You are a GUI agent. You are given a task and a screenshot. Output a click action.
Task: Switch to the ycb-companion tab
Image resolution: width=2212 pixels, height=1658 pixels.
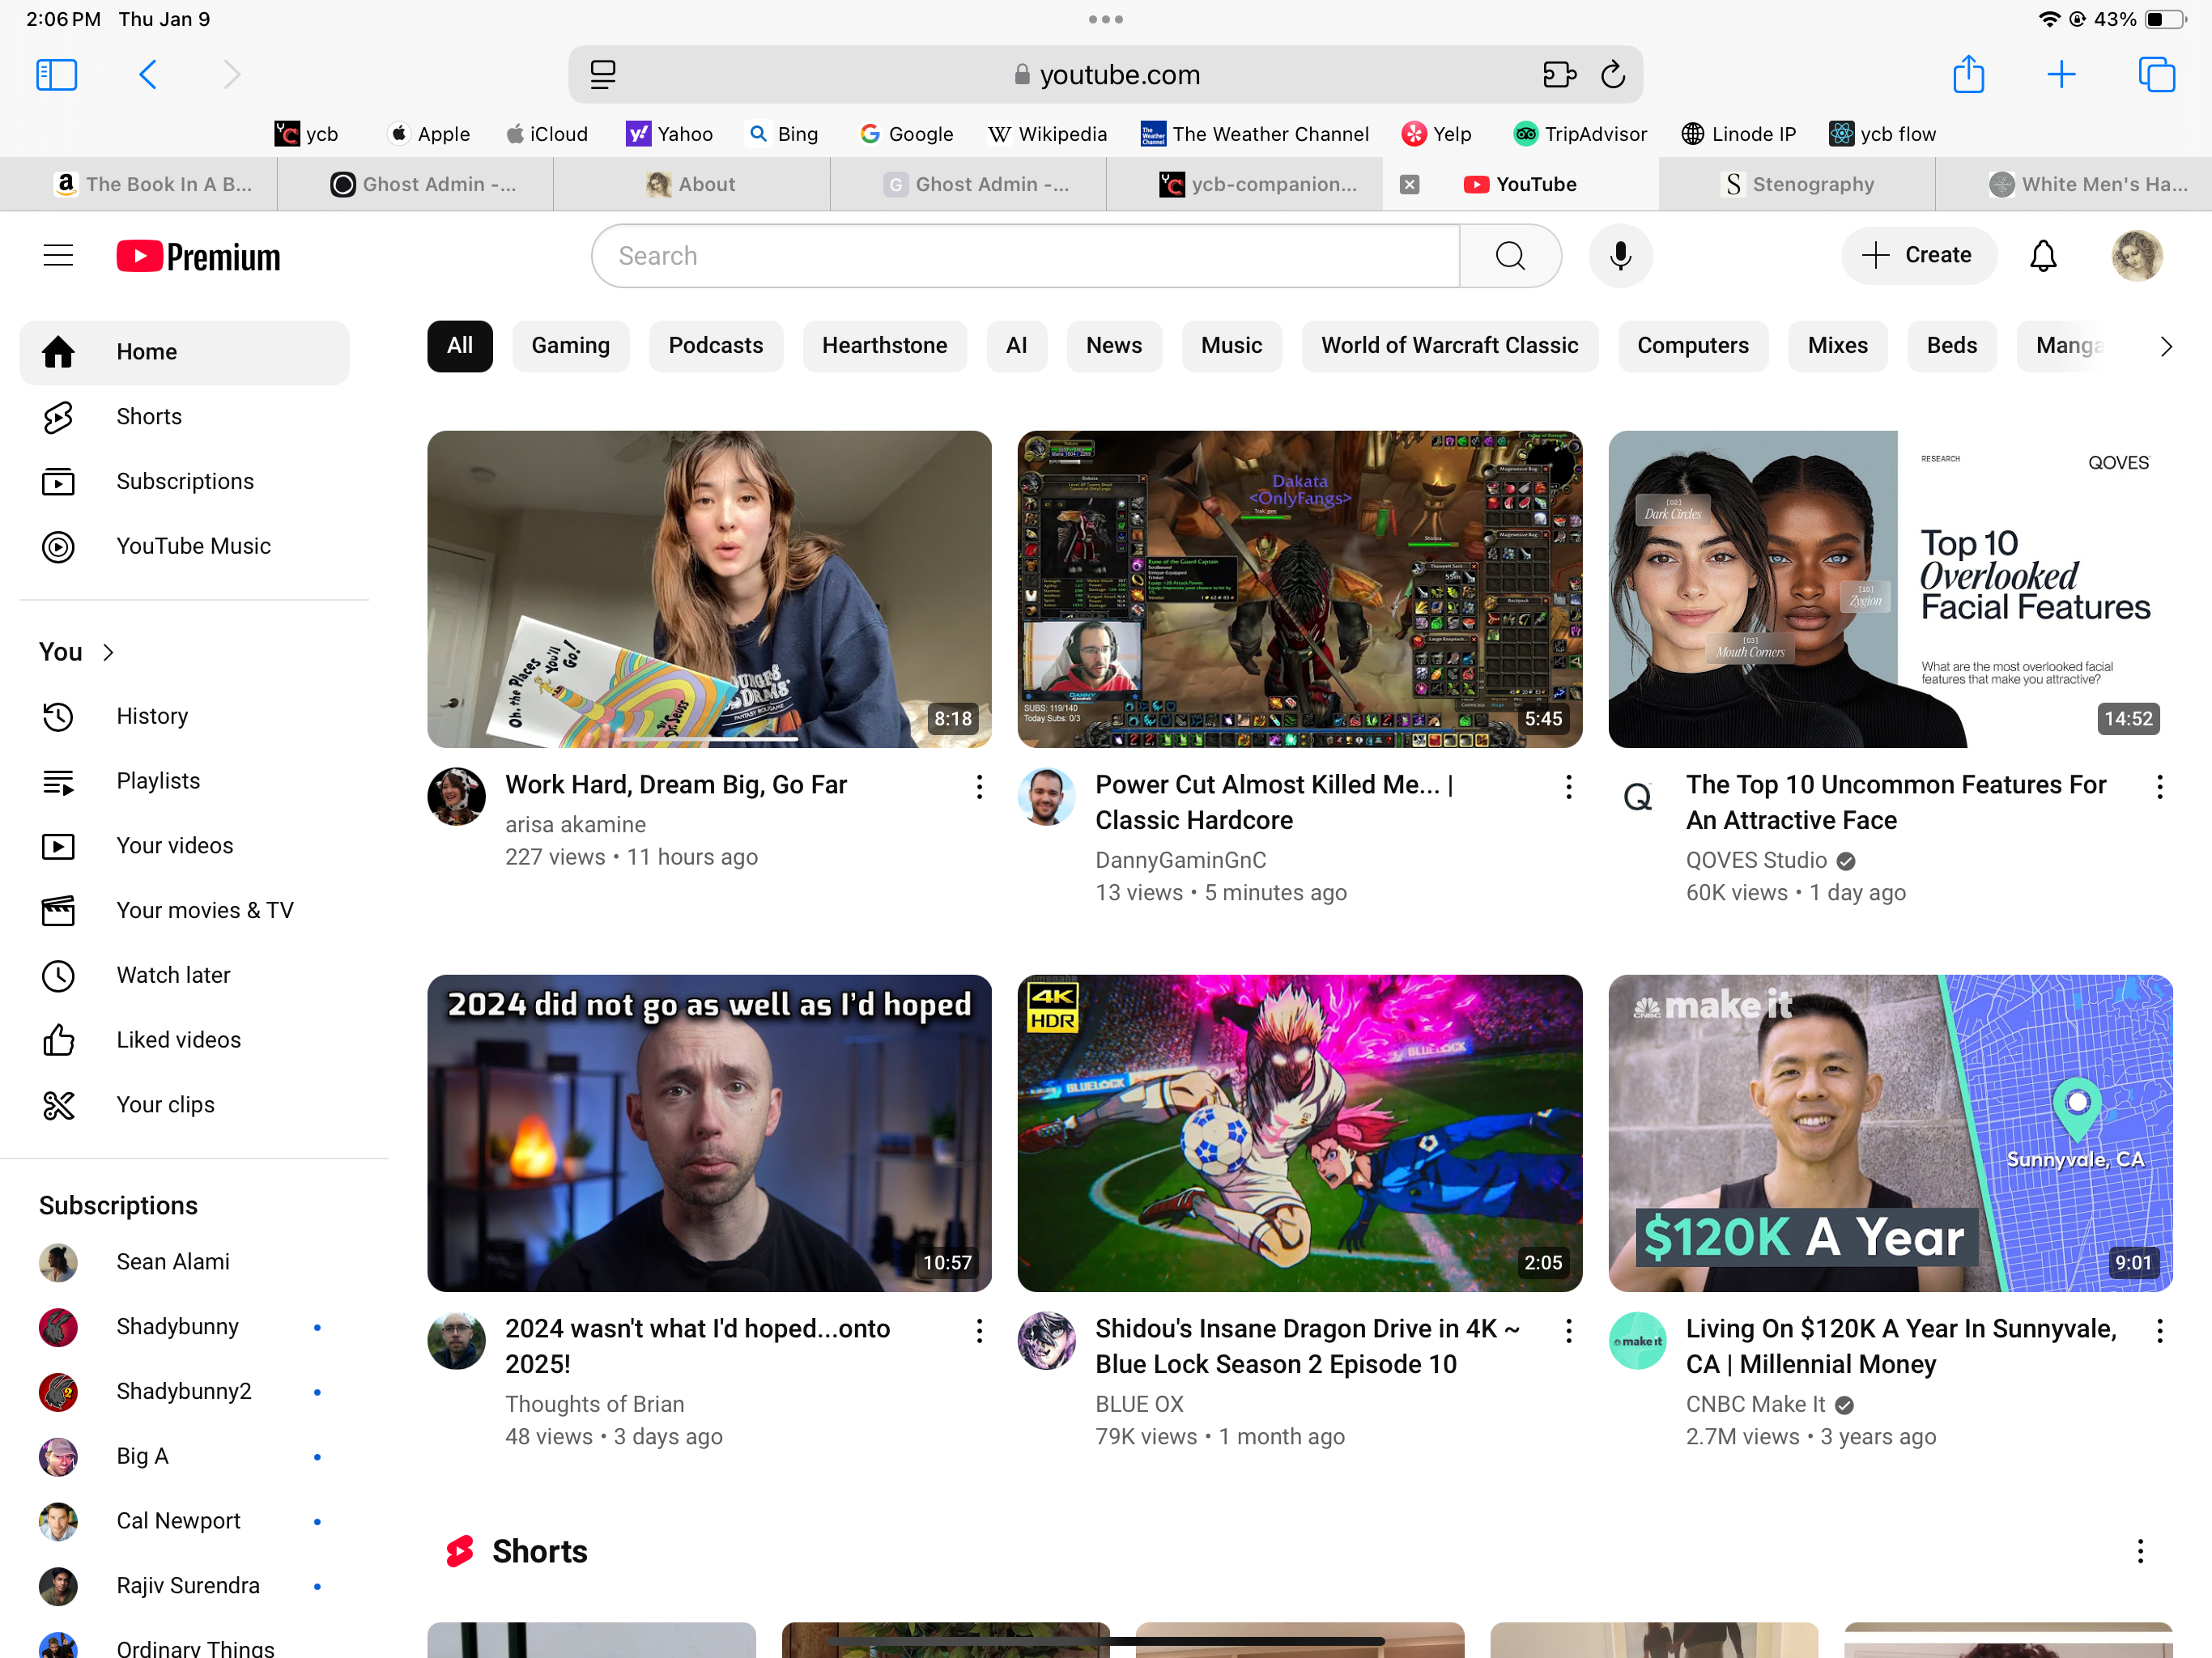coord(1244,185)
